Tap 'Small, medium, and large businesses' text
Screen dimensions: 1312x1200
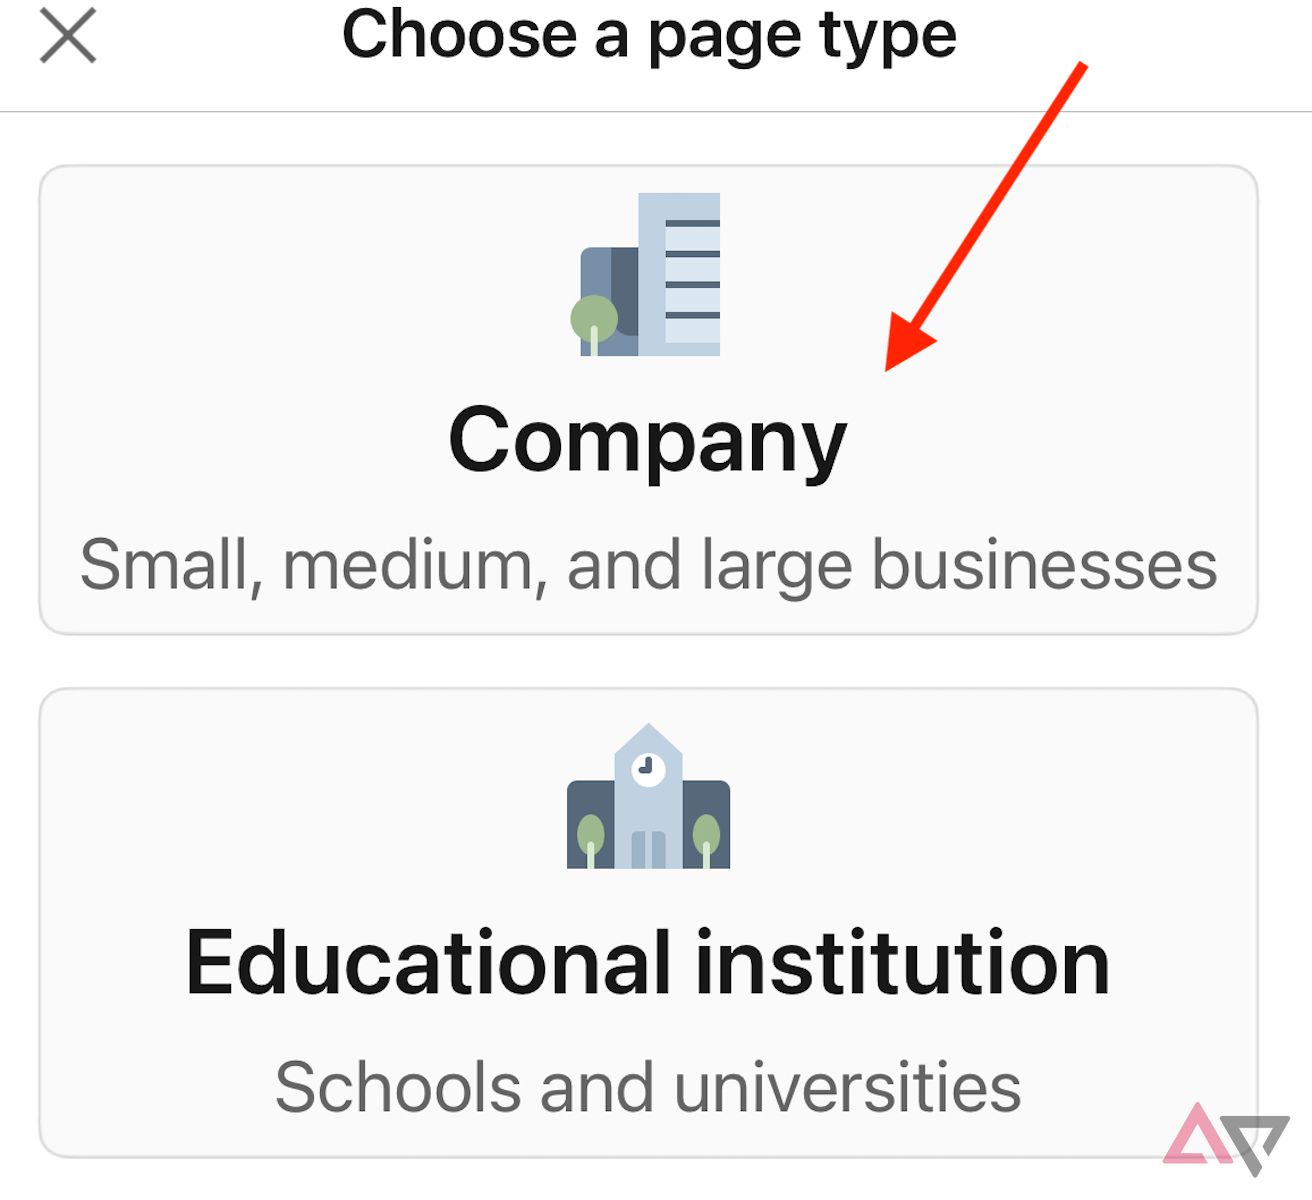tap(648, 566)
